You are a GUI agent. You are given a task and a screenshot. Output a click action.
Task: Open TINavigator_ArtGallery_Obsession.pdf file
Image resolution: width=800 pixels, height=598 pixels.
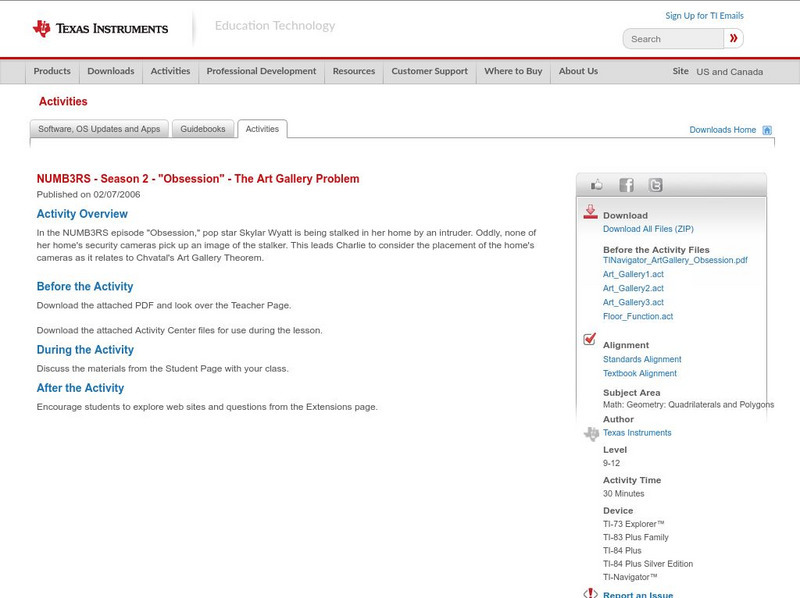[675, 260]
